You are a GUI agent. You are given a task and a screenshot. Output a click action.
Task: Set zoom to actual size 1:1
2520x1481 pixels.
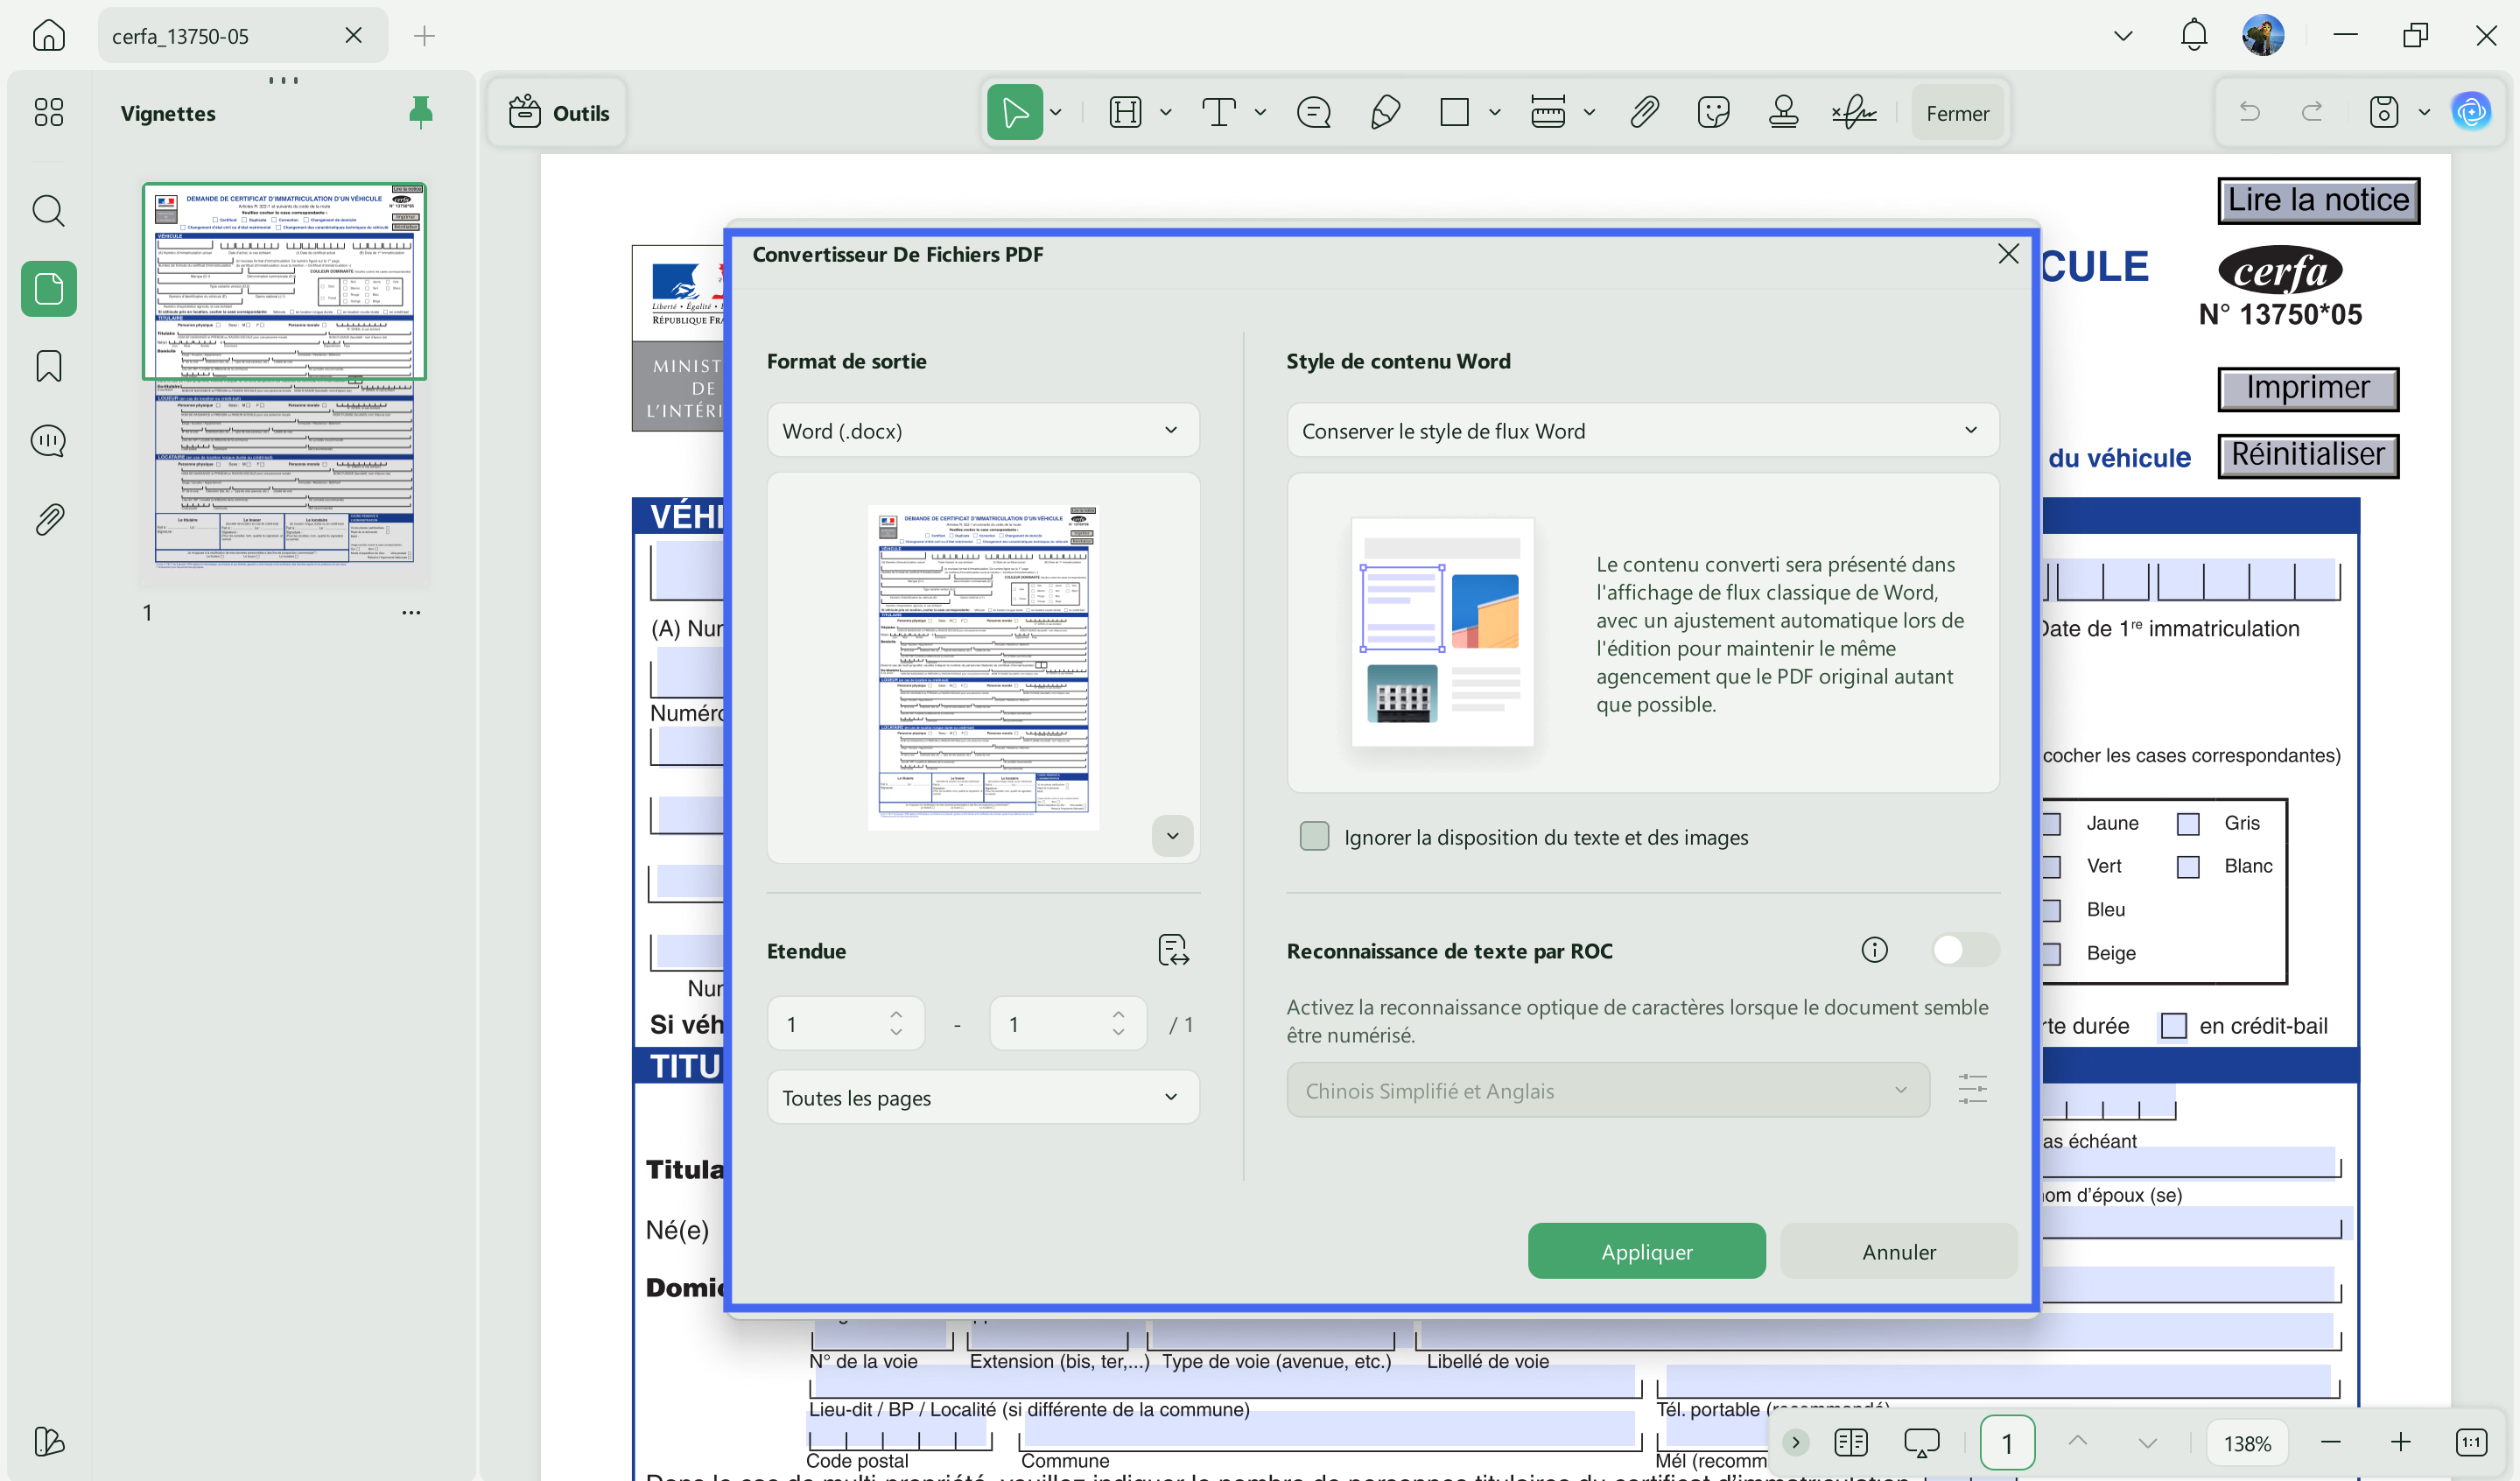[2471, 1442]
